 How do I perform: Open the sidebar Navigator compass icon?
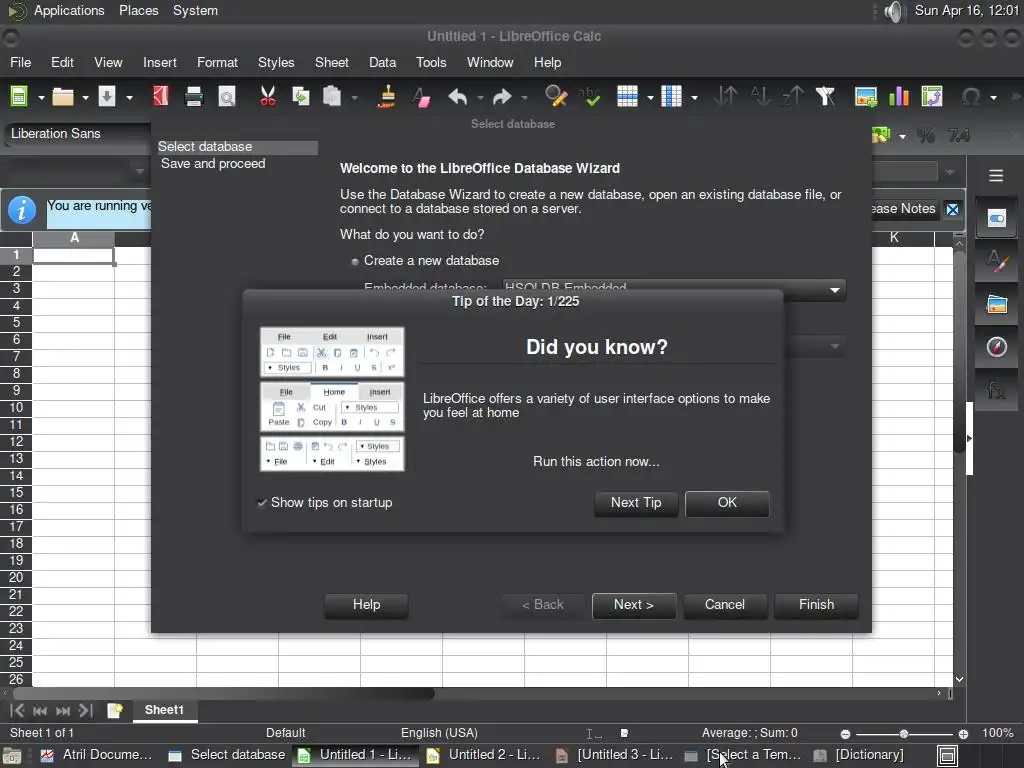(997, 347)
